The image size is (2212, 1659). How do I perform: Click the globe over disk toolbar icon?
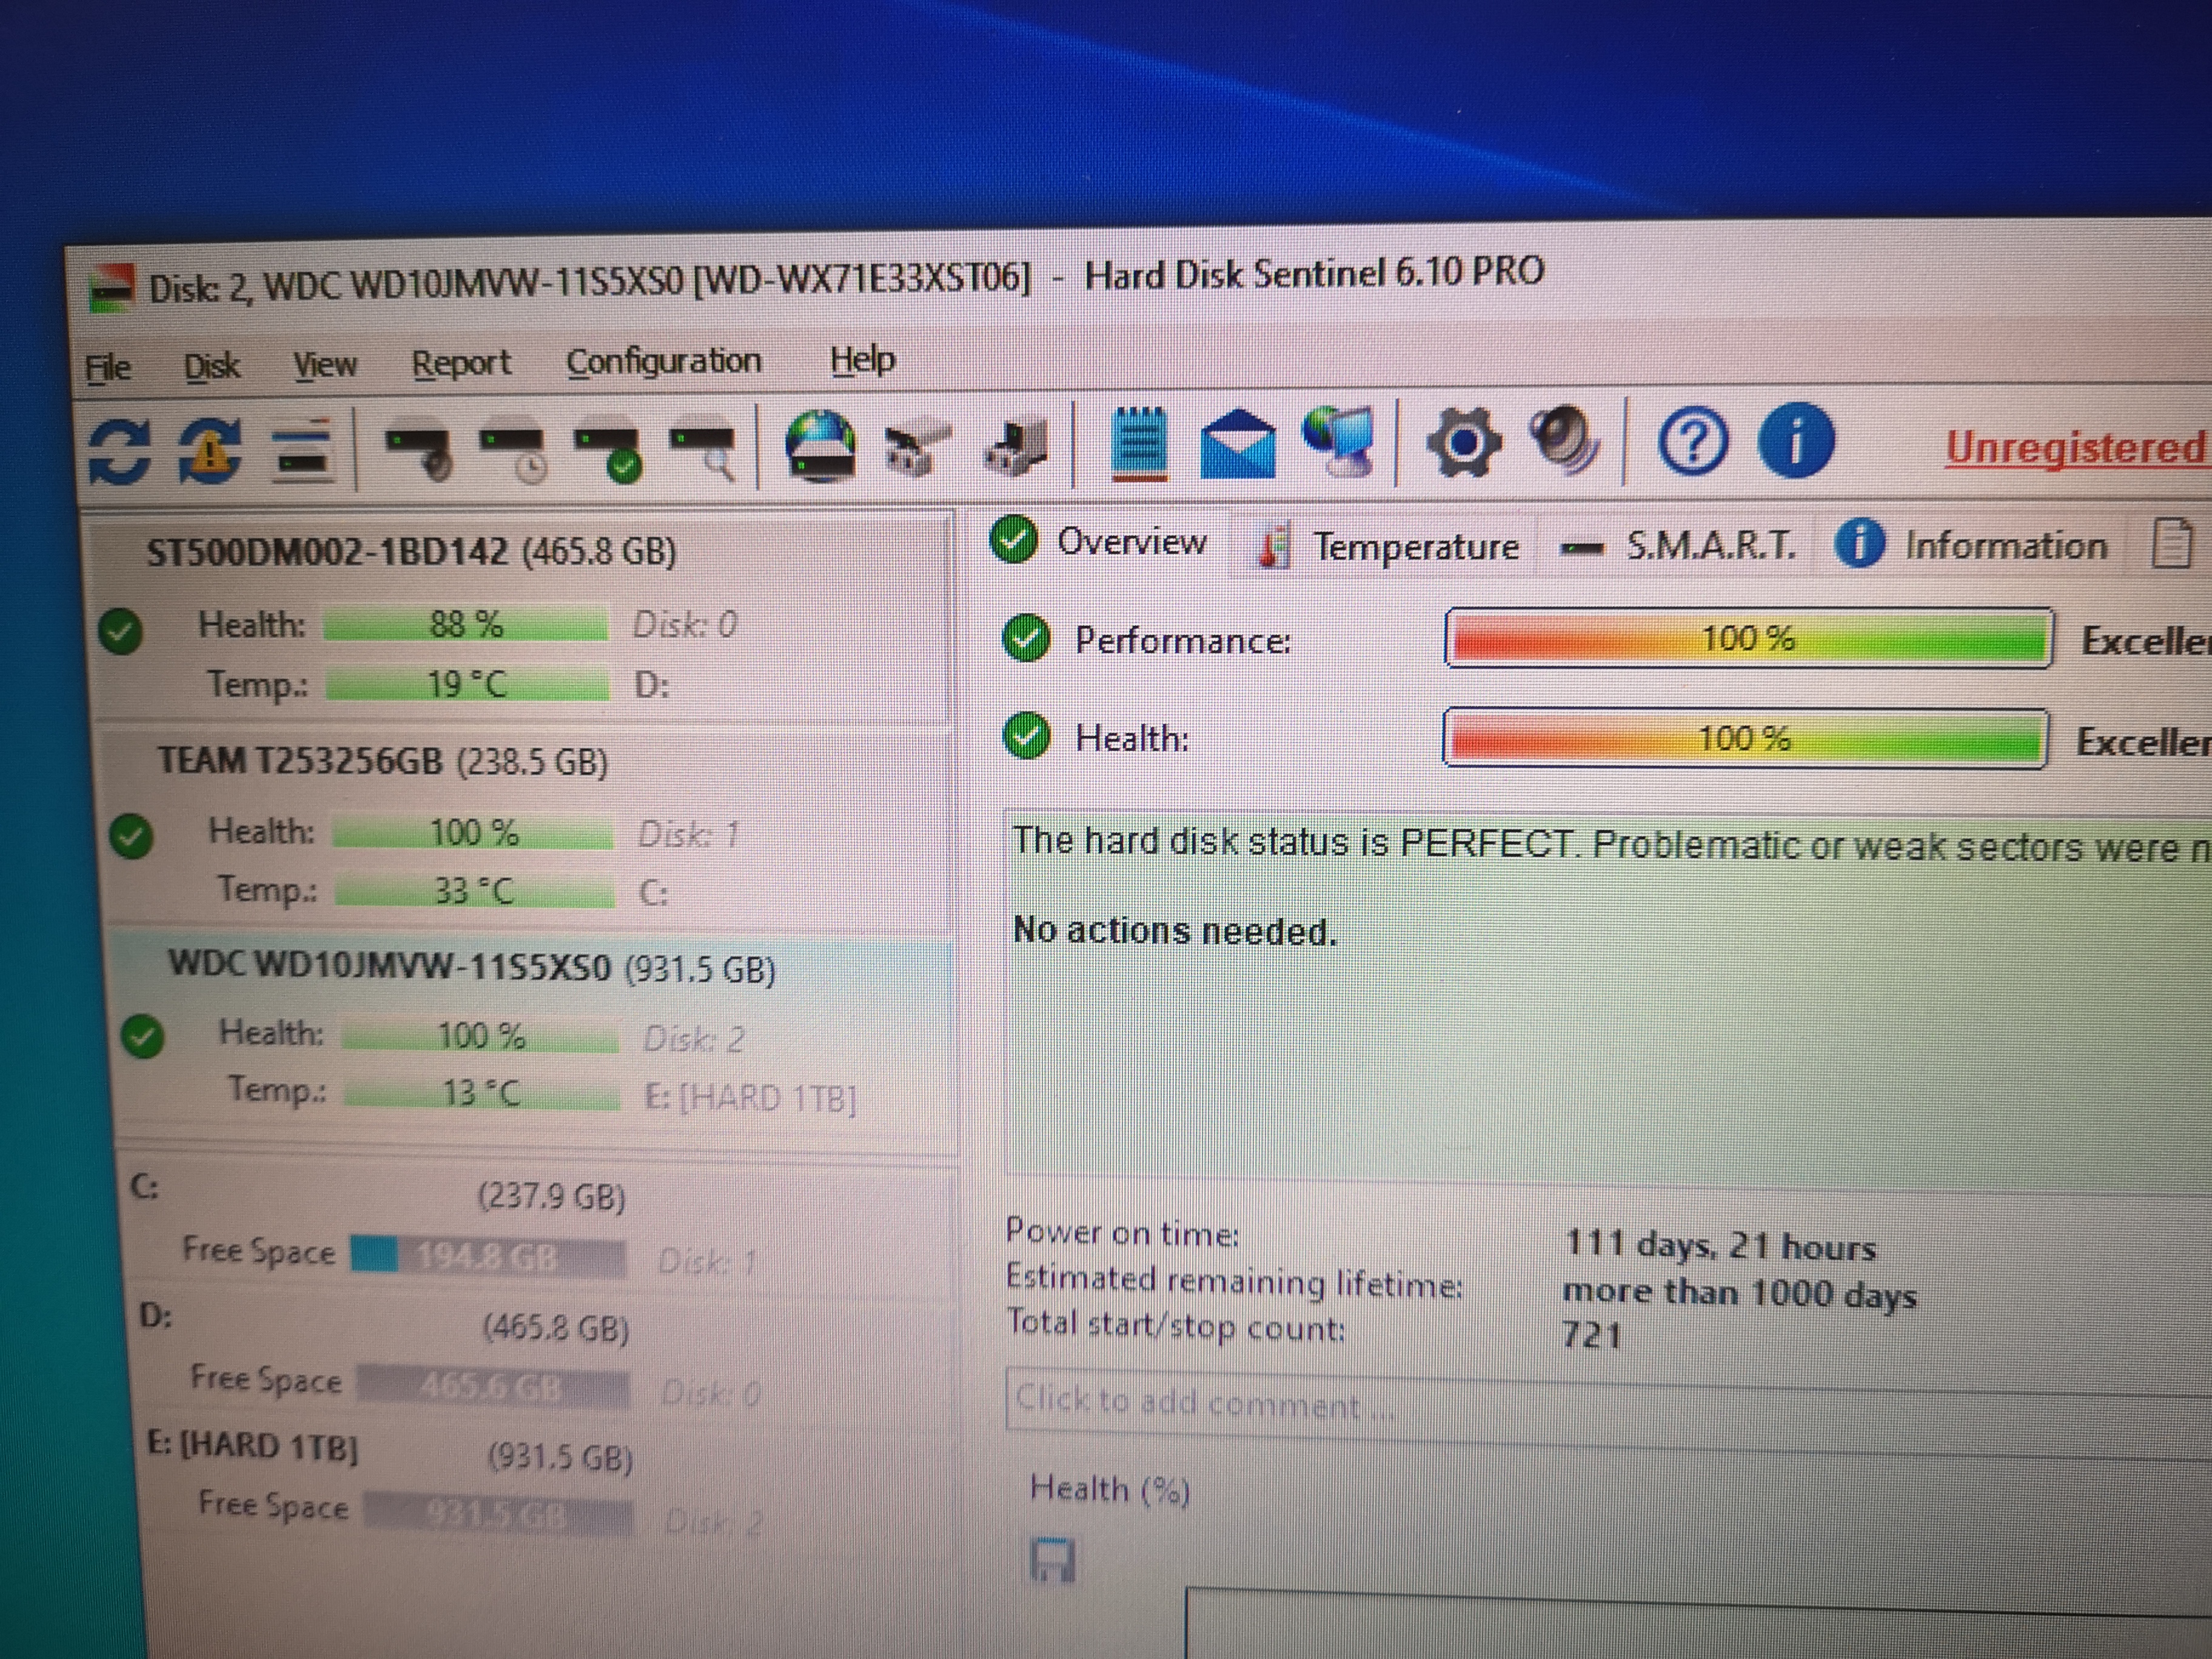[x=820, y=446]
